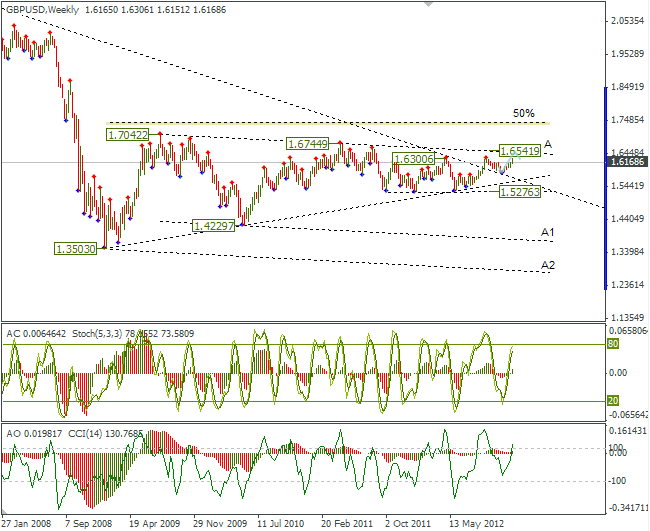Select the 1.70422 price label
This screenshot has width=650, height=531.
pyautogui.click(x=127, y=135)
